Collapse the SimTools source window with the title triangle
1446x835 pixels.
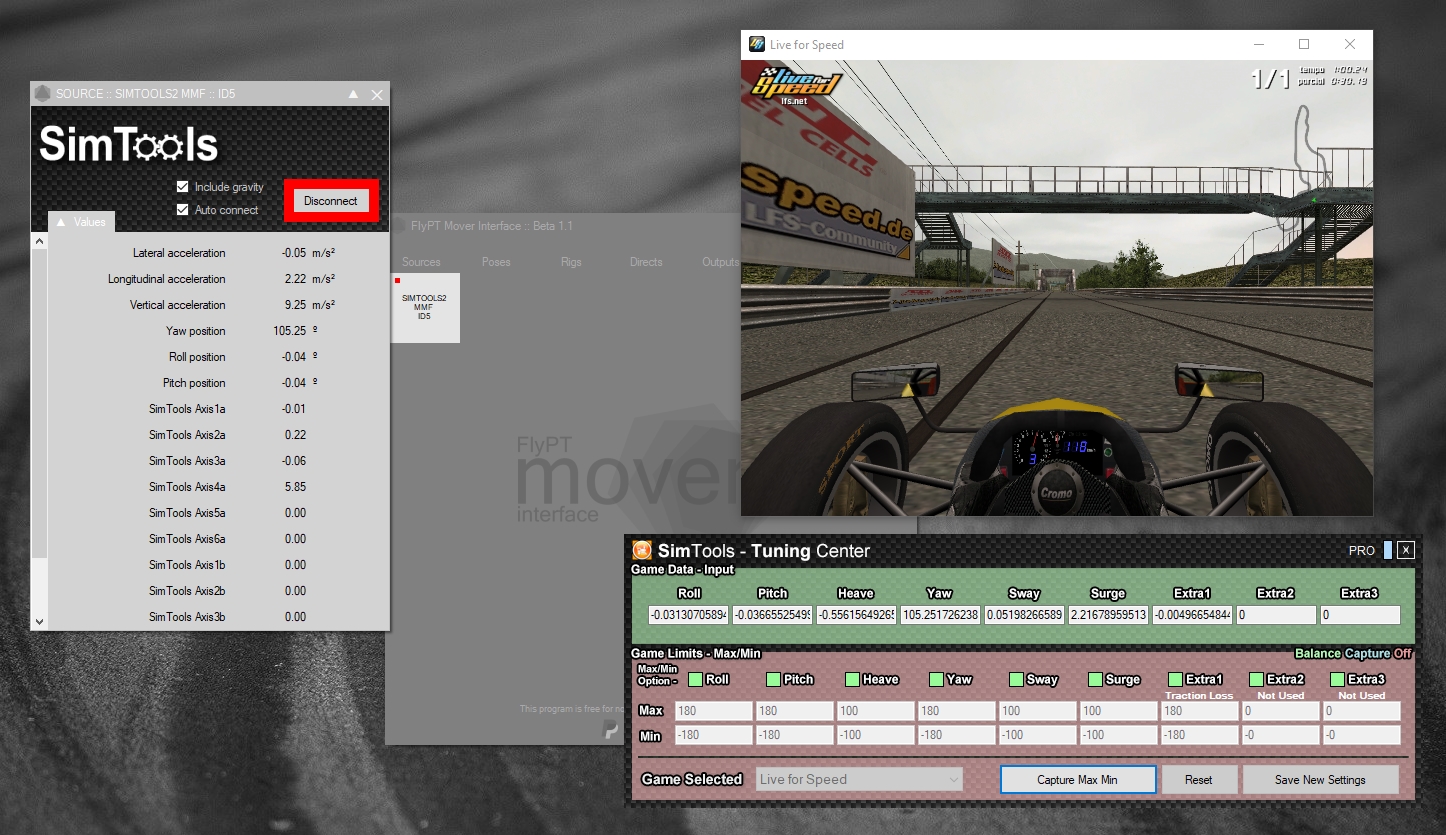pos(353,94)
